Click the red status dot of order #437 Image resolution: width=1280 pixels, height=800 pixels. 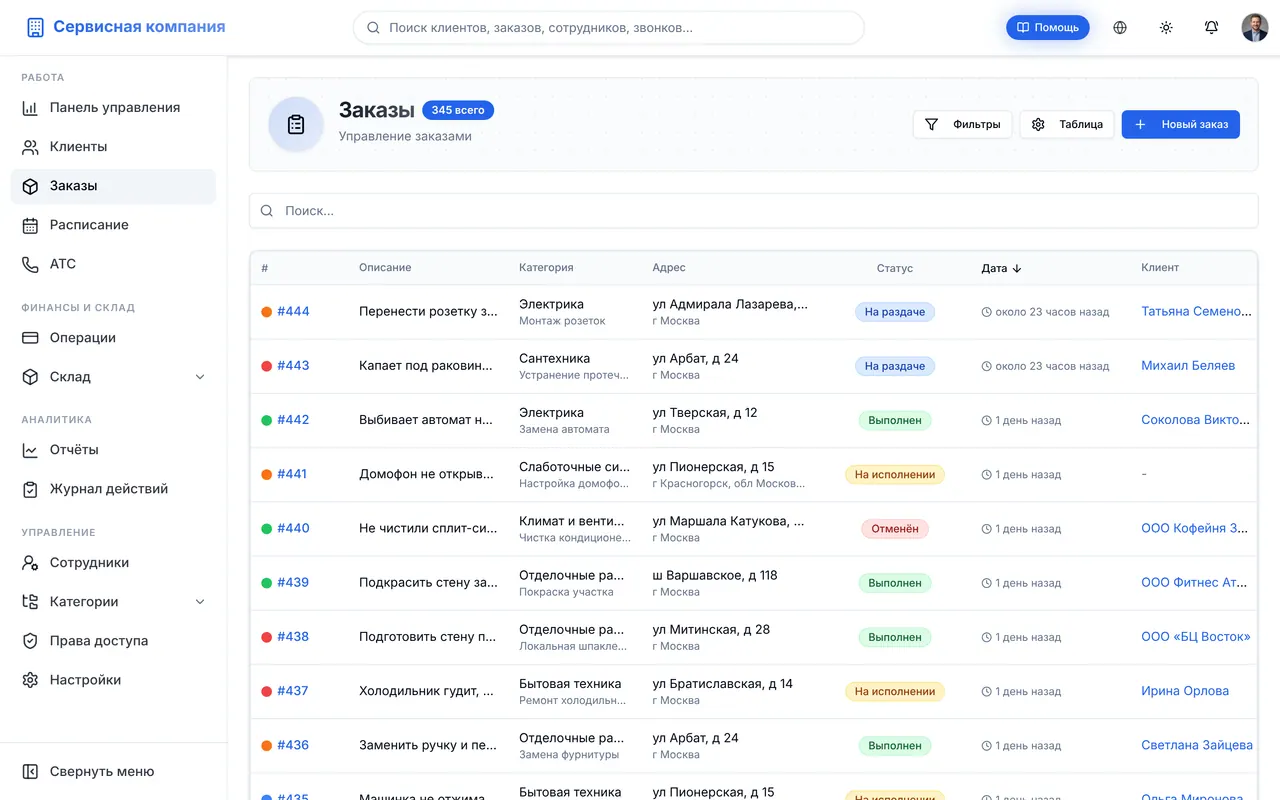point(267,691)
